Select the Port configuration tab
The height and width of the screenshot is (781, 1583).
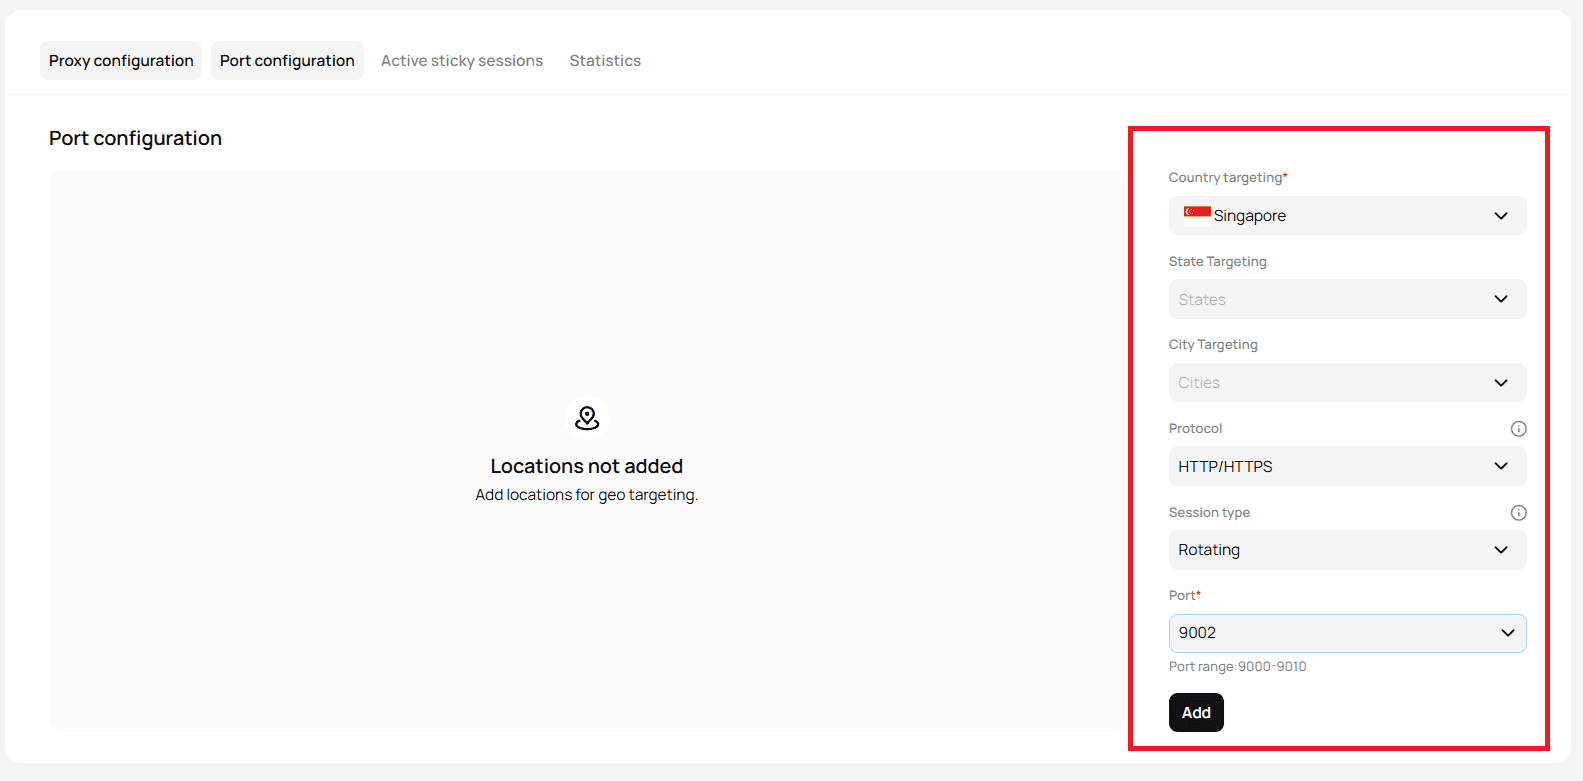pyautogui.click(x=287, y=61)
